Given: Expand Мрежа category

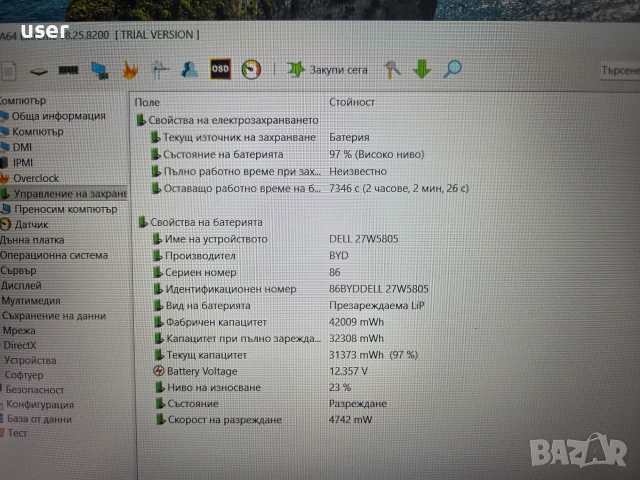Looking at the screenshot, I should click(x=19, y=331).
